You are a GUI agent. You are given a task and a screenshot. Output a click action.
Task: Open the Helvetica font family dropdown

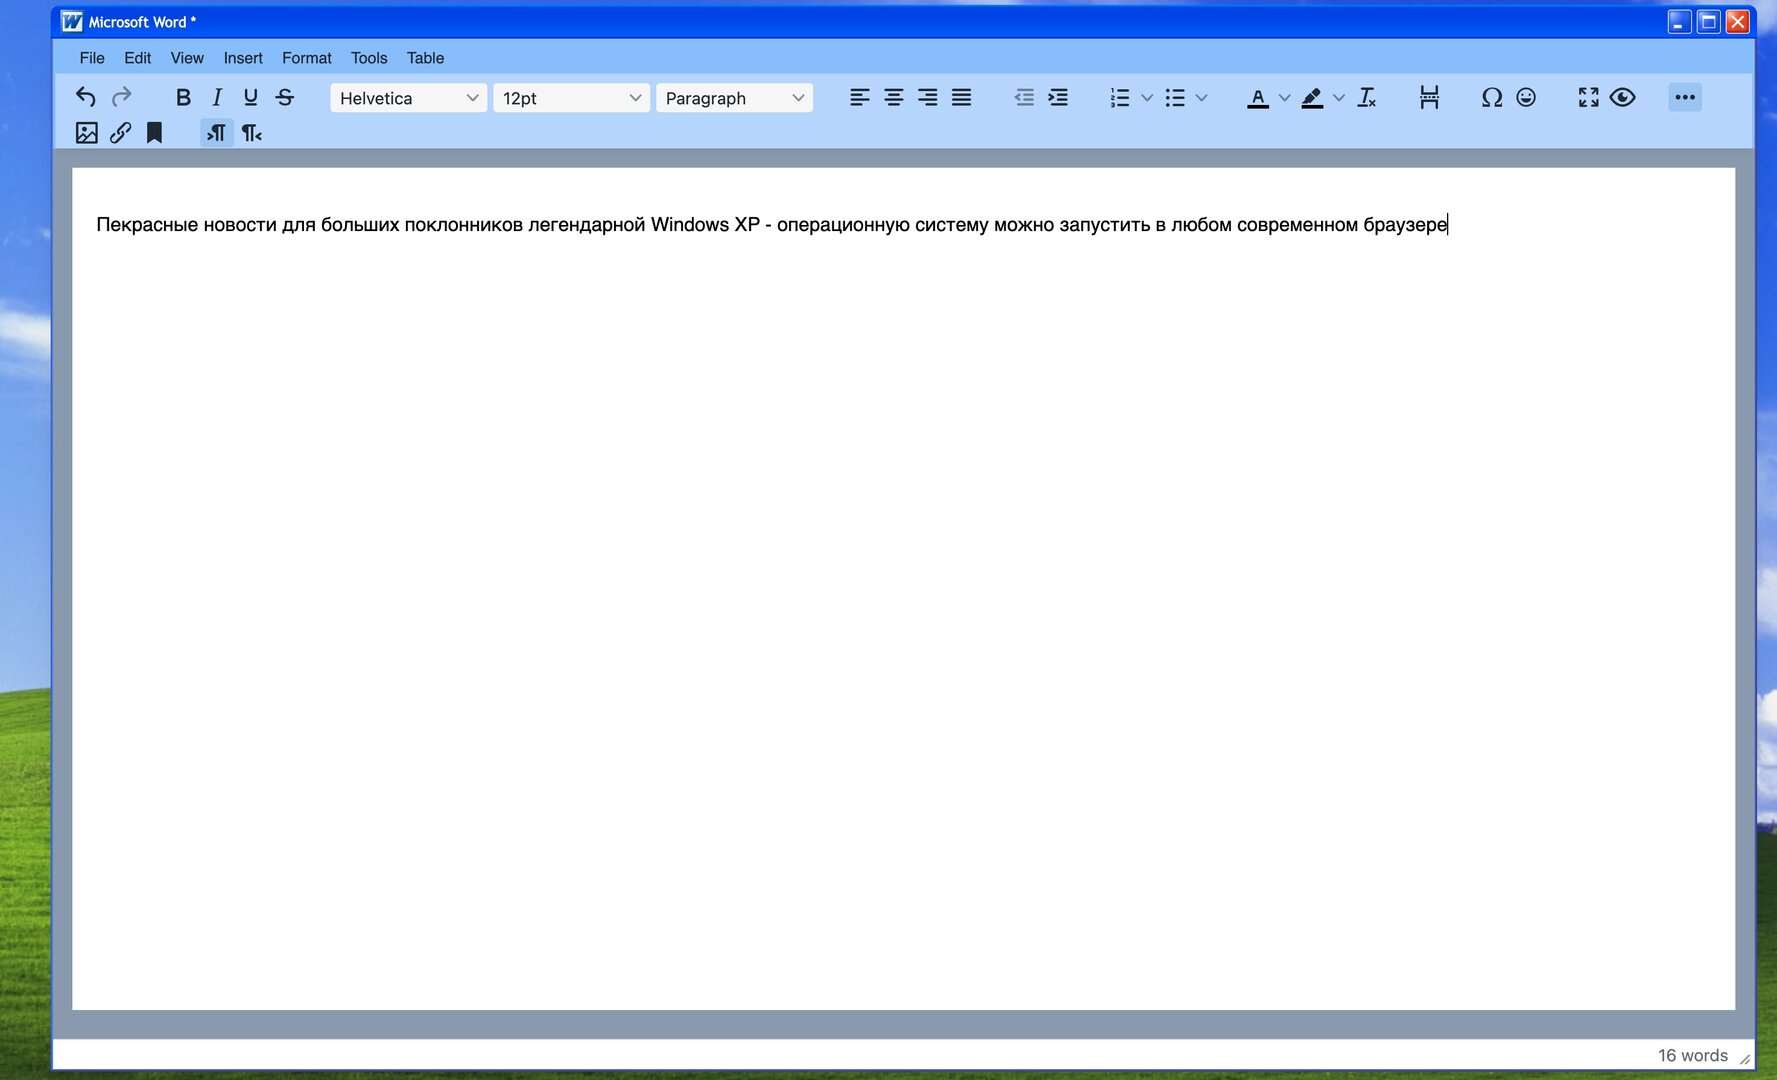coord(409,98)
